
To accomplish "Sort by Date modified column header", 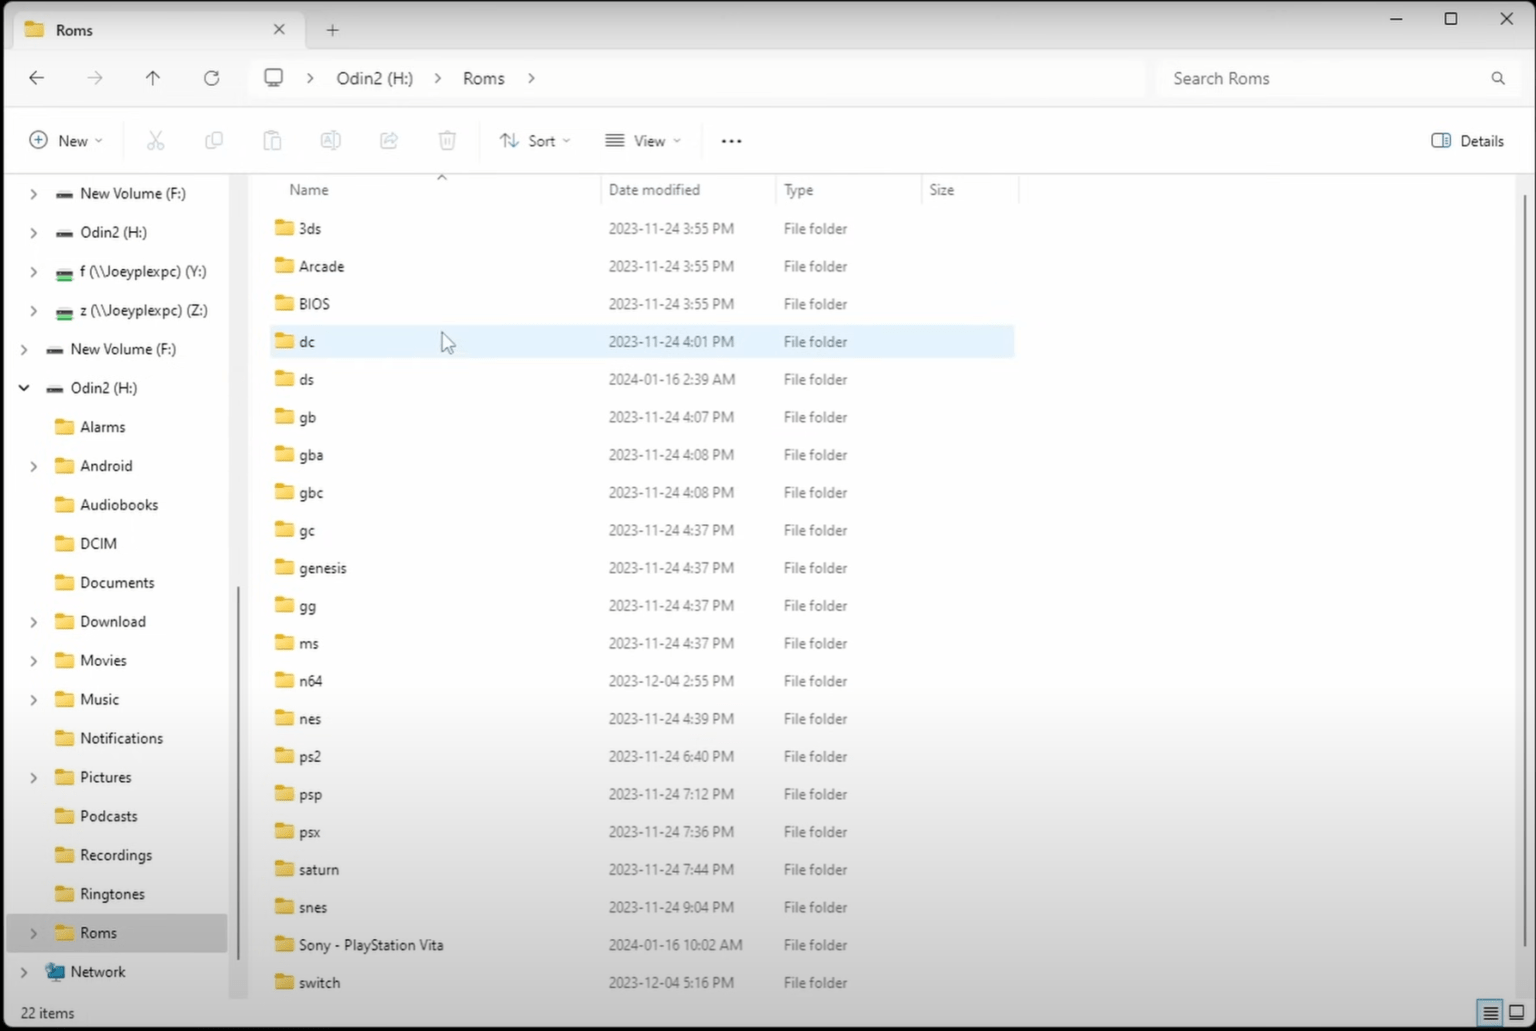I will (654, 190).
